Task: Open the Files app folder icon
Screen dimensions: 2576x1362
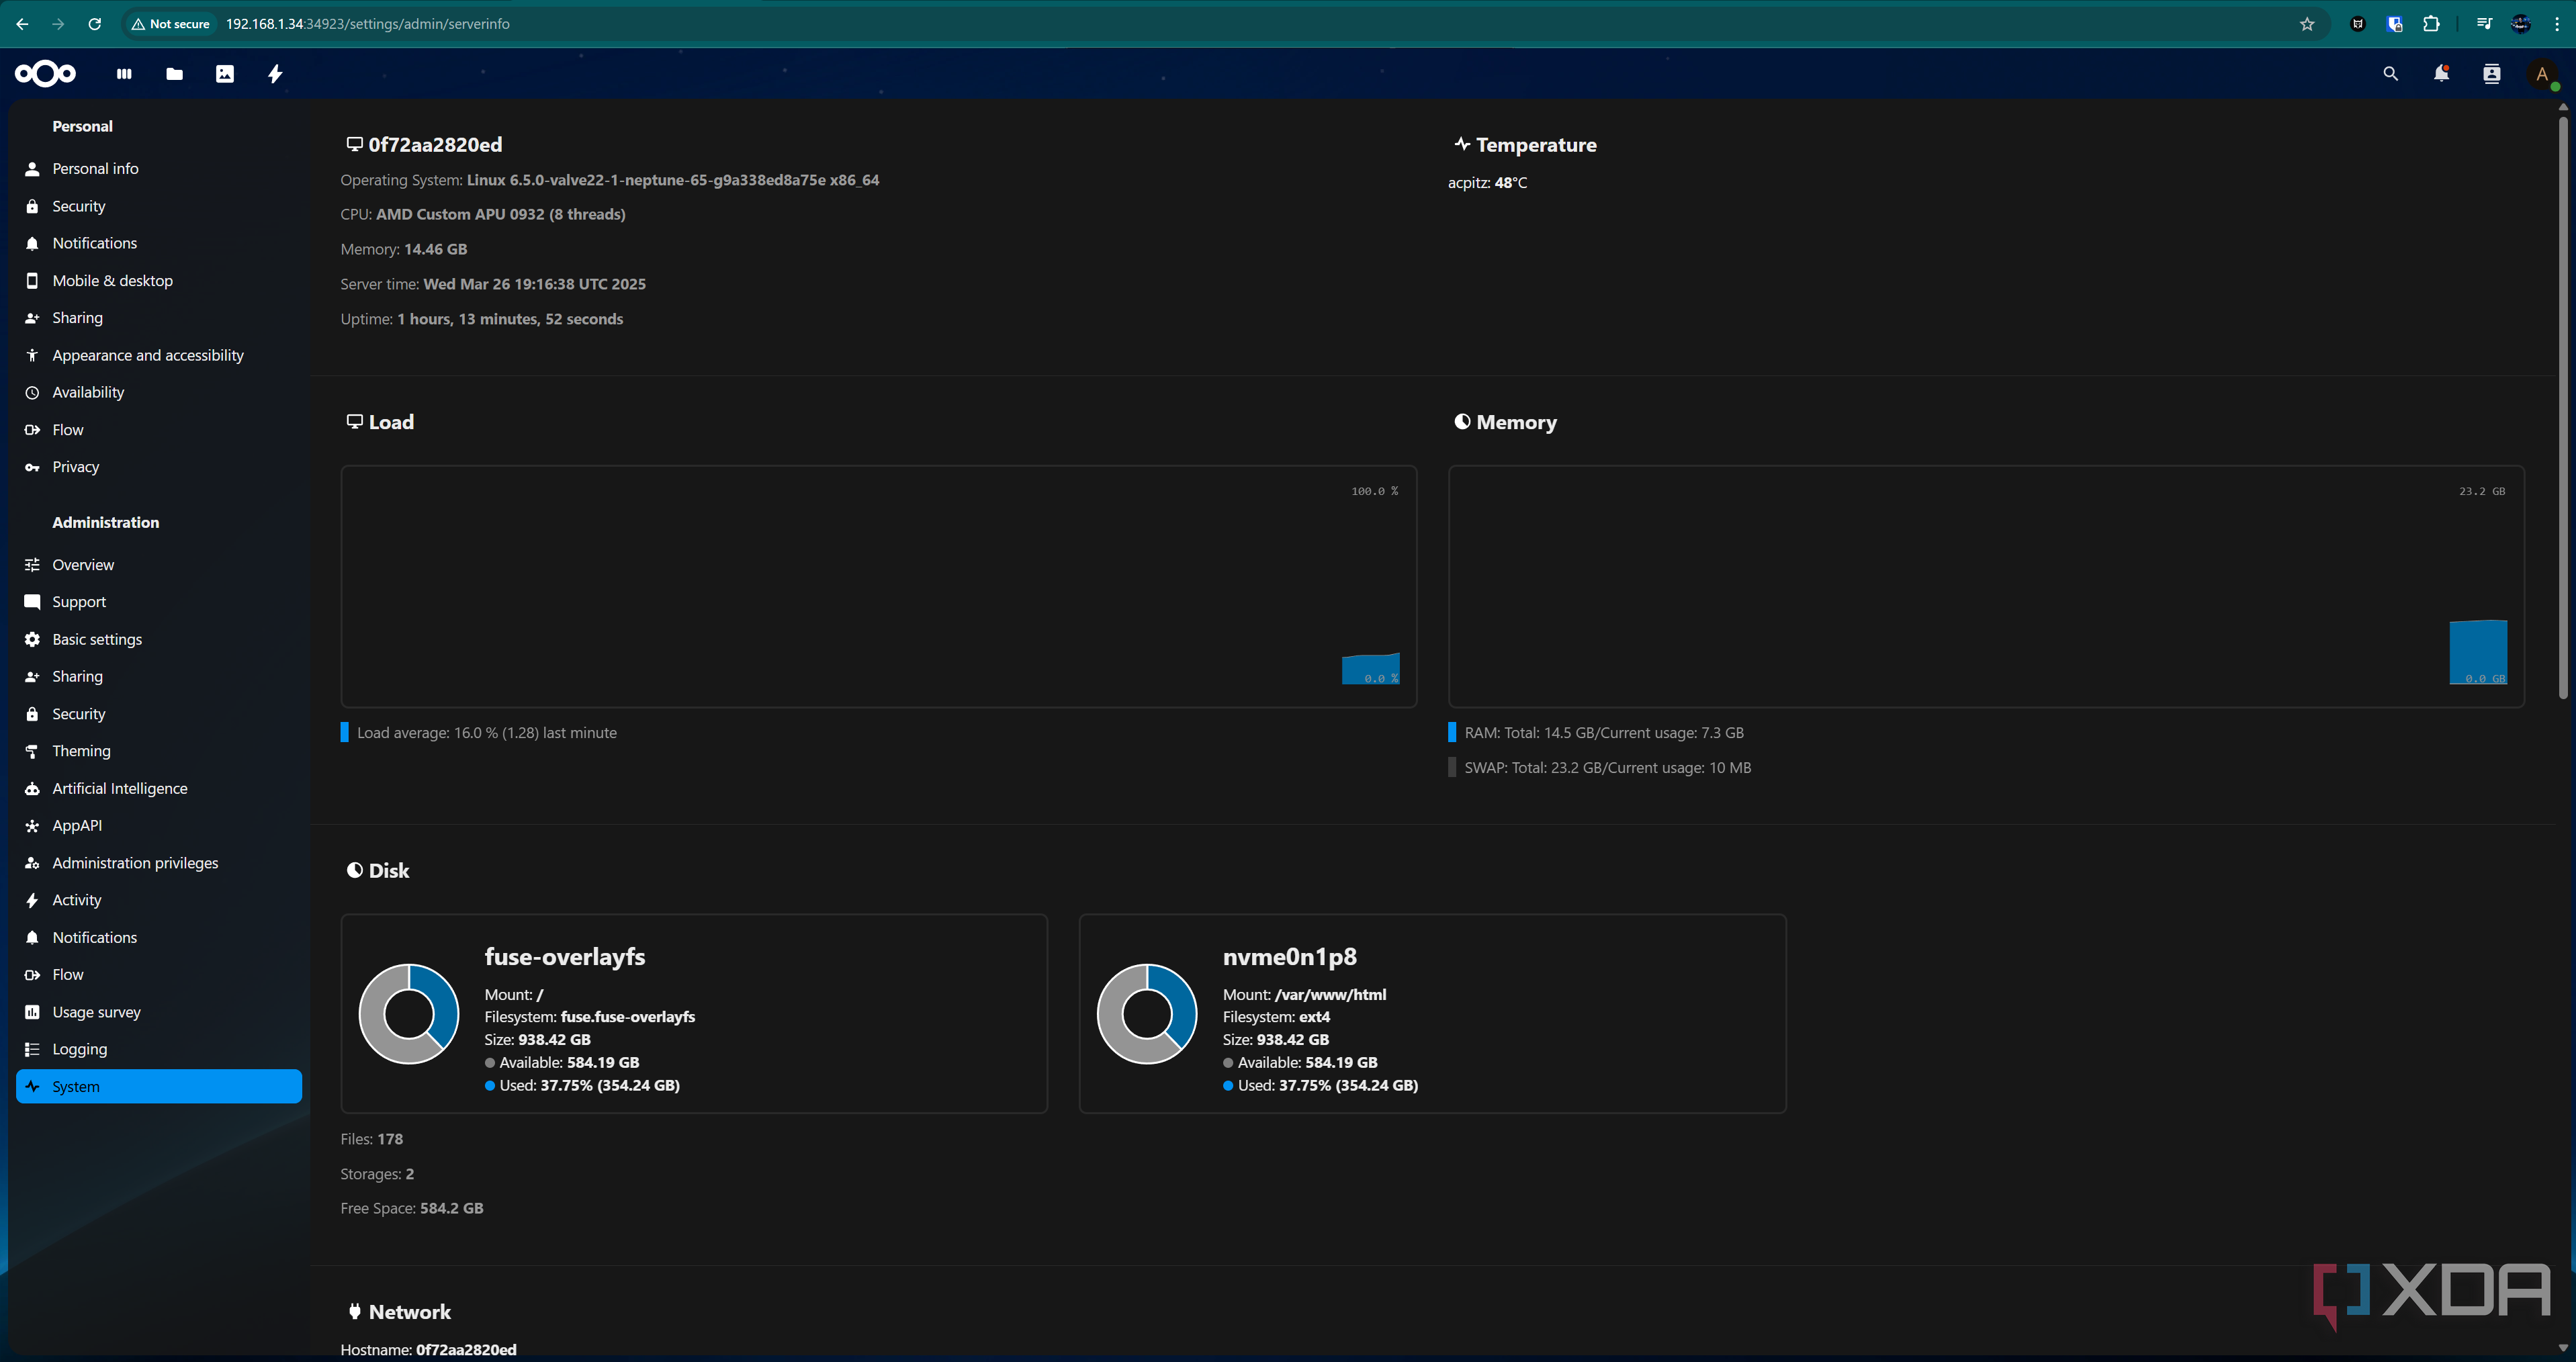Action: point(174,74)
